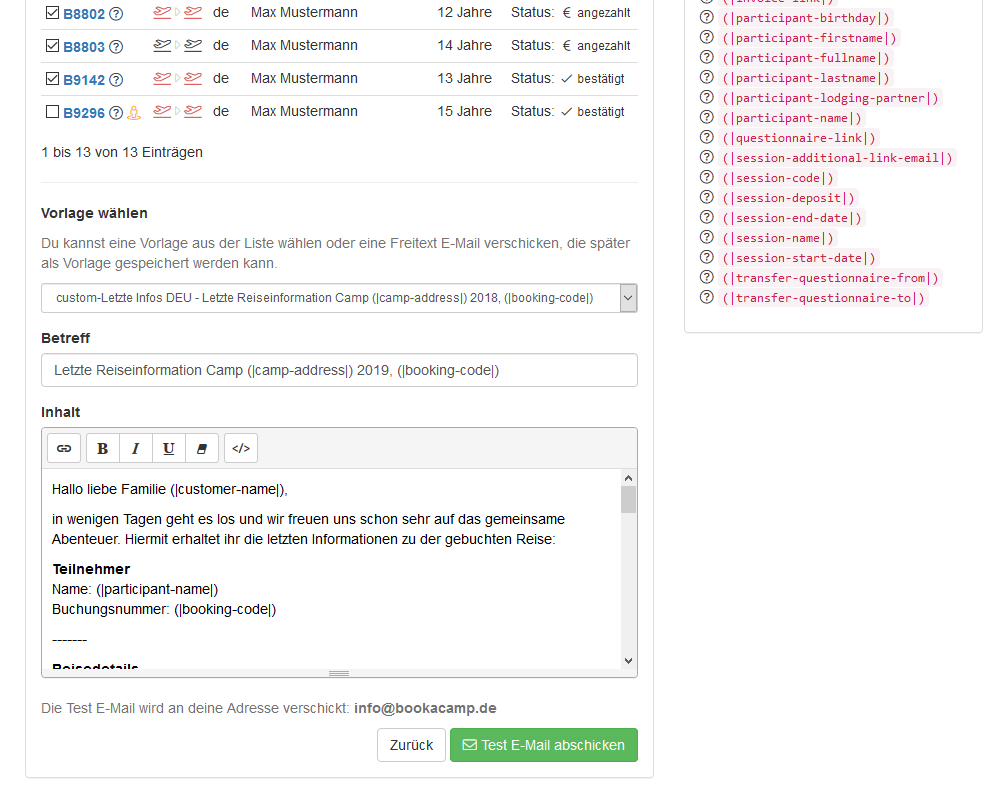Click the insert link icon in editor toolbar

pyautogui.click(x=64, y=449)
